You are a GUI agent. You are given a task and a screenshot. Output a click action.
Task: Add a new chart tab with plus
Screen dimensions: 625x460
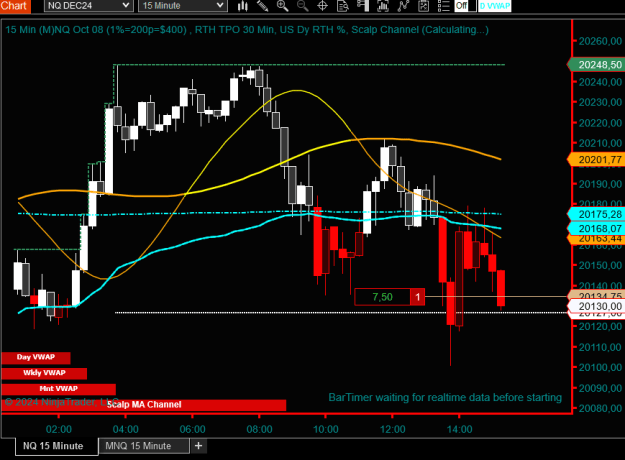pyautogui.click(x=199, y=446)
